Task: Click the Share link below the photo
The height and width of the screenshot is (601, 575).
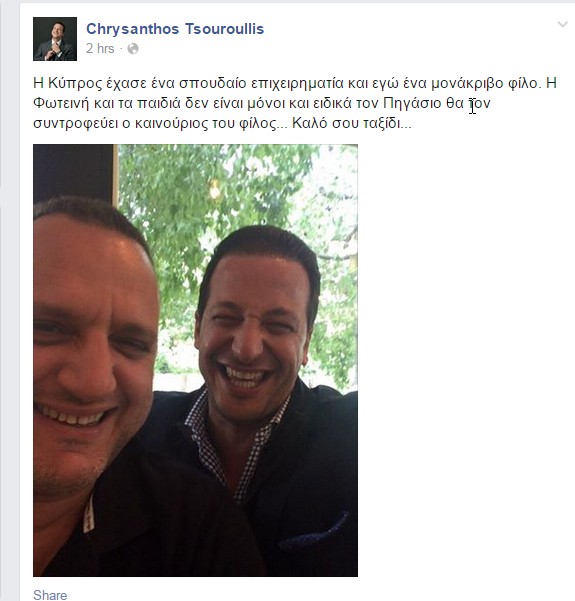Action: pos(50,594)
